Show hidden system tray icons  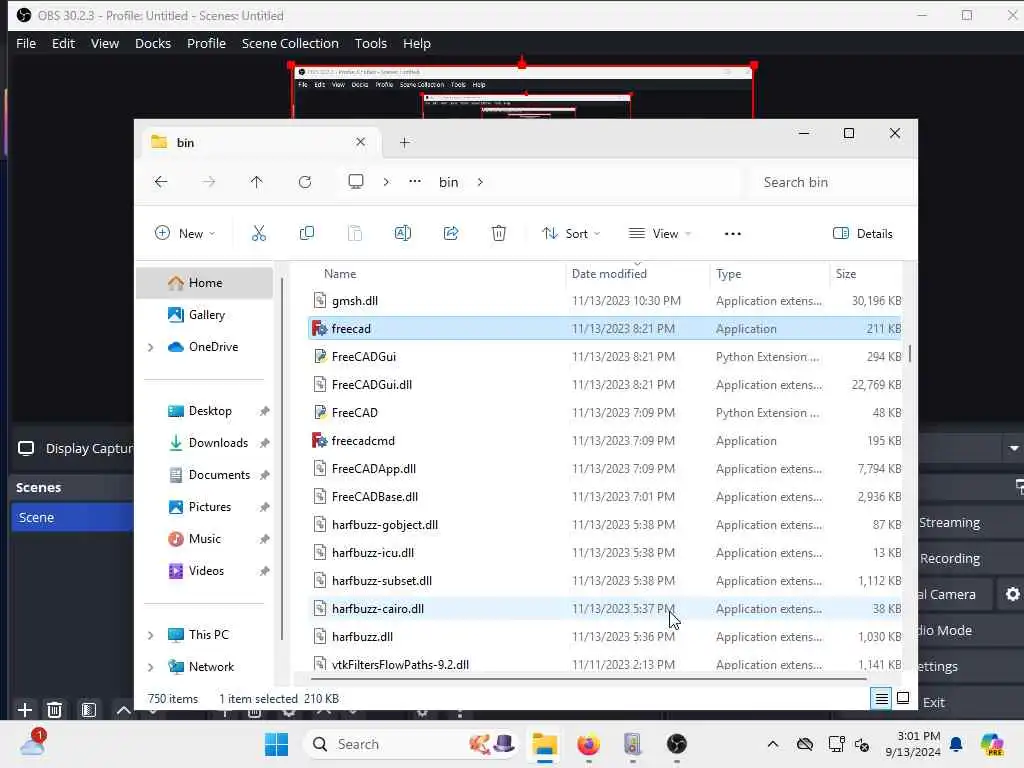click(773, 744)
